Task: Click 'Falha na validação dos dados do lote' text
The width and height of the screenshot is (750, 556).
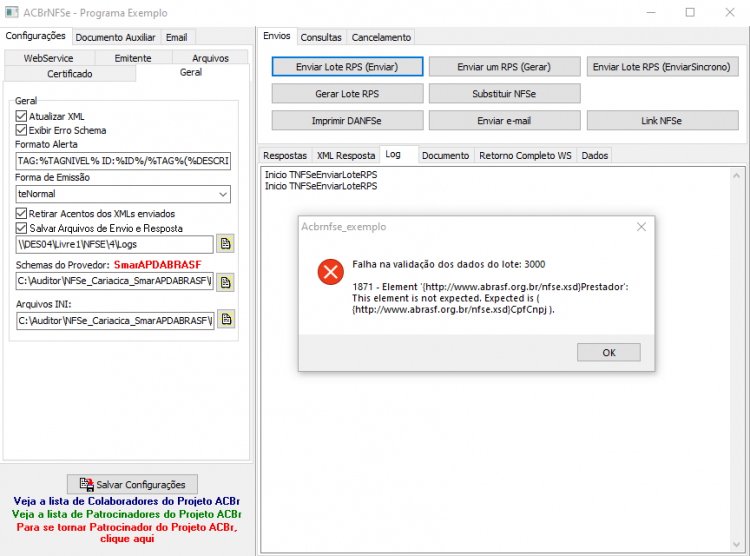Action: click(x=449, y=264)
